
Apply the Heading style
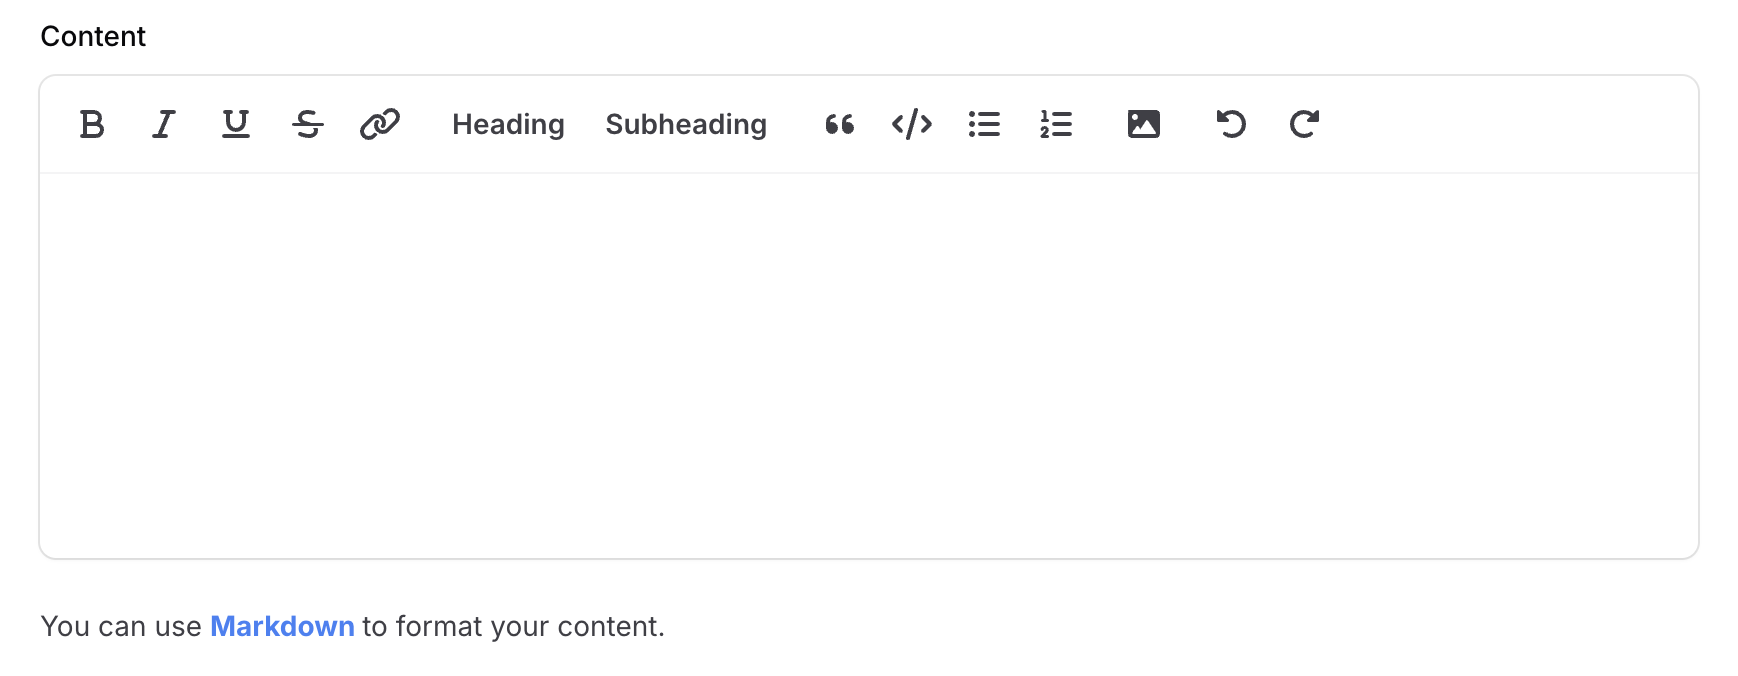click(508, 124)
